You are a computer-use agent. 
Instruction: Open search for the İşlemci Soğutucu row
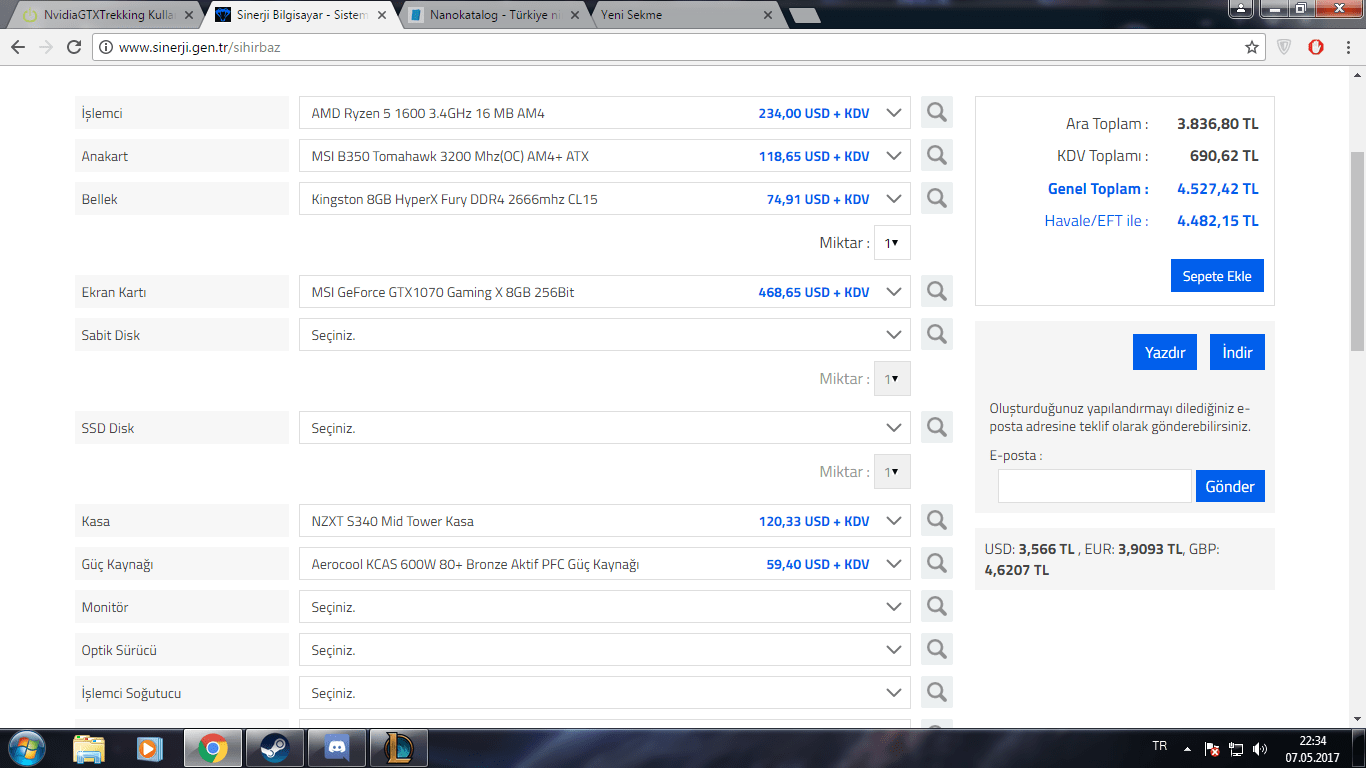(x=937, y=693)
